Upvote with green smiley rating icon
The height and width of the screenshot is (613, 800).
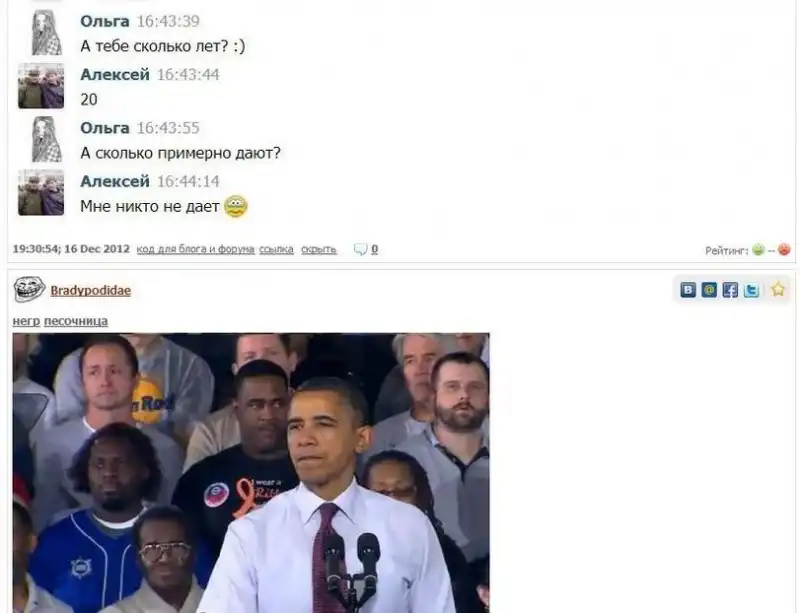point(758,250)
